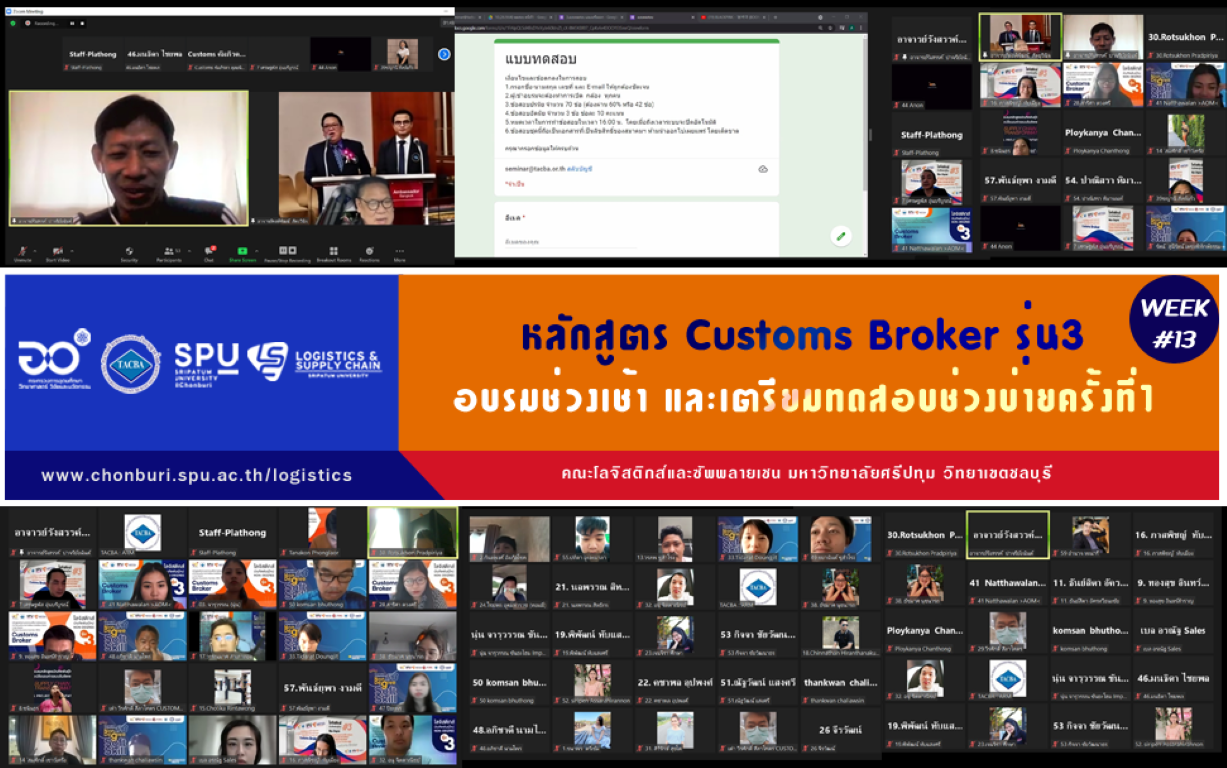The width and height of the screenshot is (1227, 768).
Task: Expand audio options caret next to Unmute
Action: [34, 249]
